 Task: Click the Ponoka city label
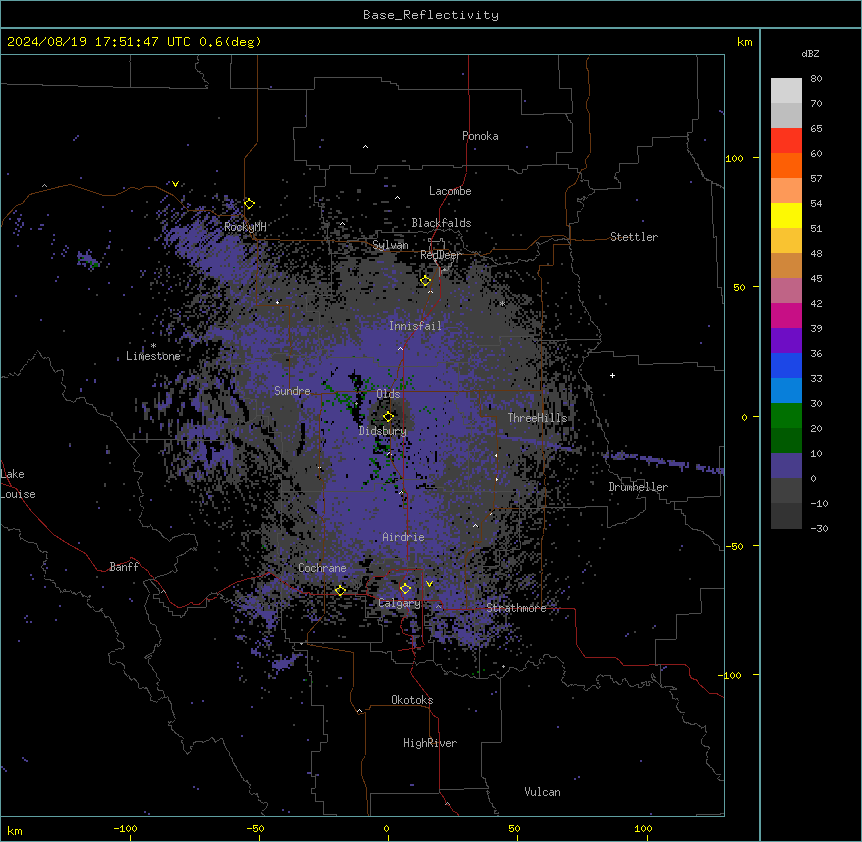coord(480,136)
